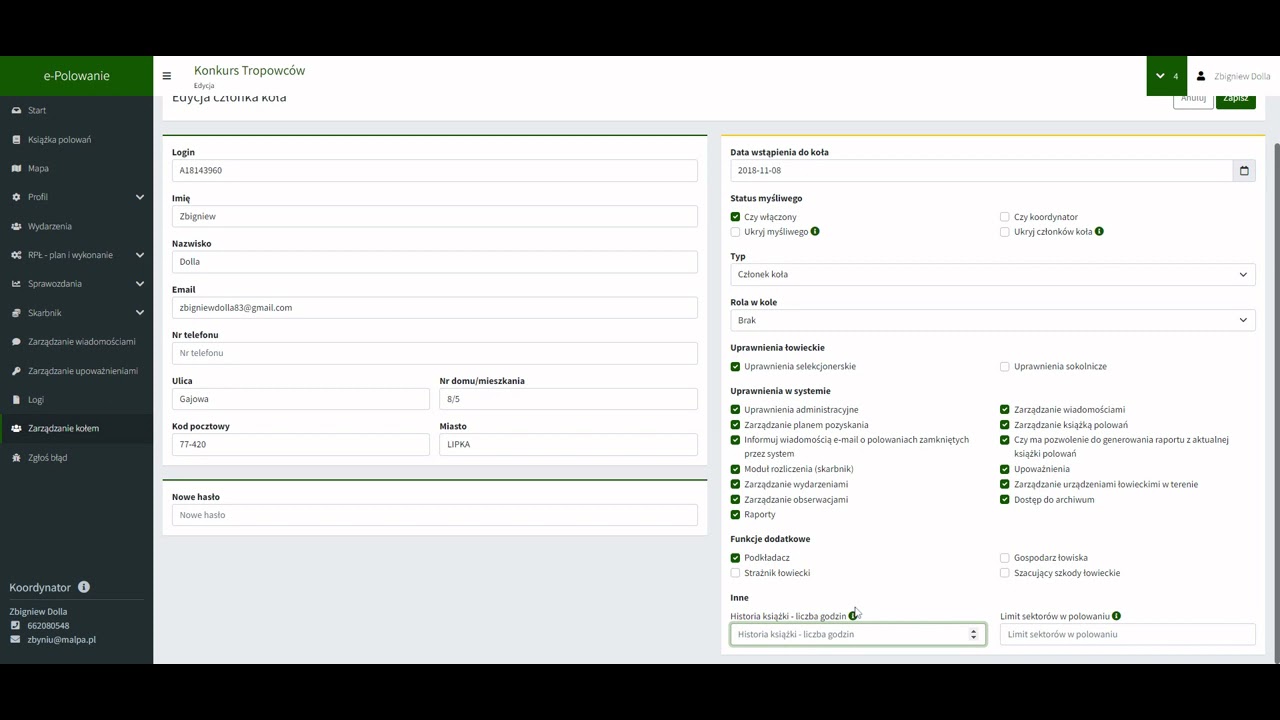Click the Konkurs Tropowców title

[x=249, y=71]
